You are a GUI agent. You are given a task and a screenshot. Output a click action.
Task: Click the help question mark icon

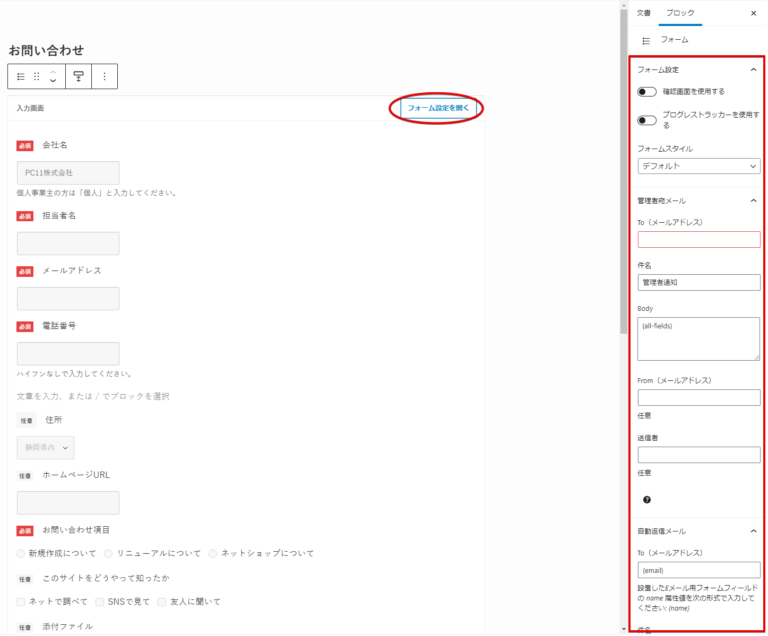[x=647, y=499]
